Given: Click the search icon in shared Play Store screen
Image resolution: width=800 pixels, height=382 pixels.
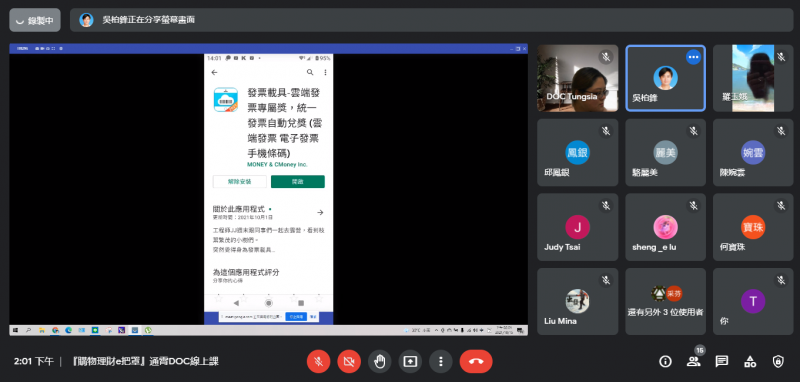Looking at the screenshot, I should coord(310,72).
